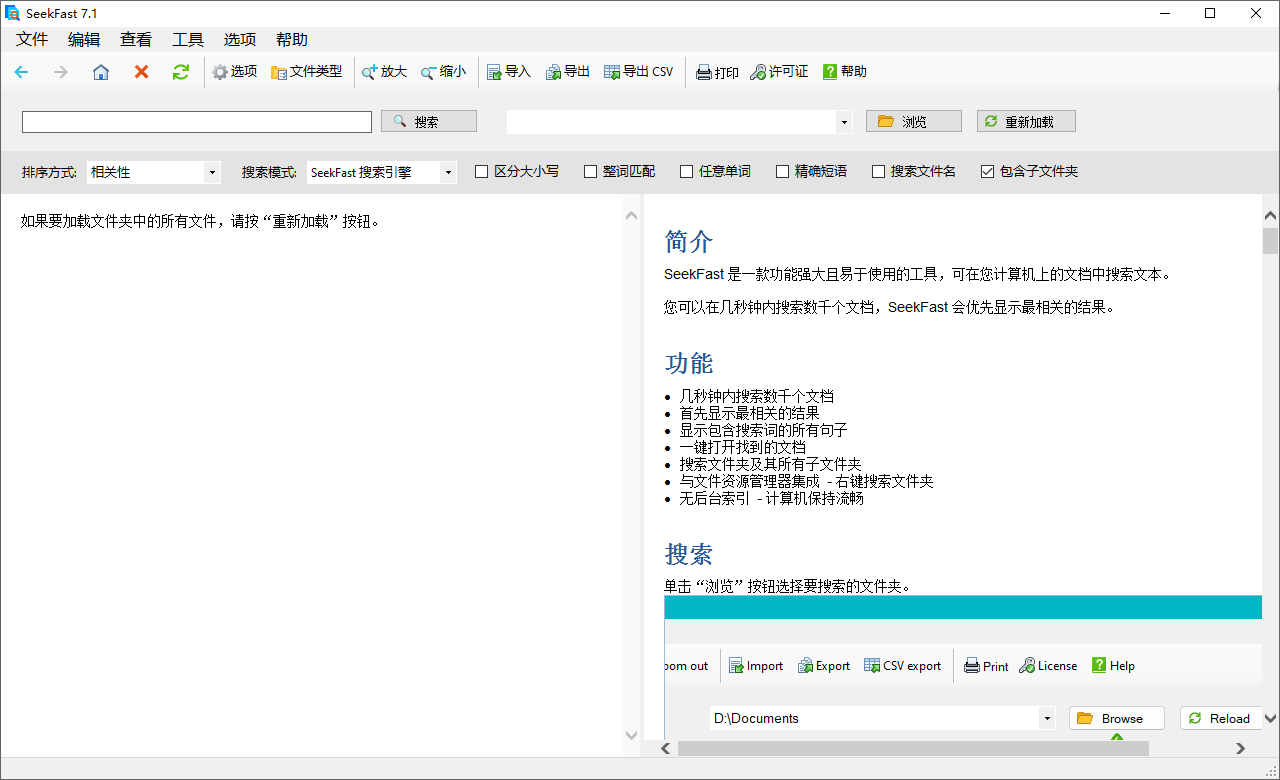Go forward with the right arrow icon
1280x780 pixels.
click(x=61, y=72)
